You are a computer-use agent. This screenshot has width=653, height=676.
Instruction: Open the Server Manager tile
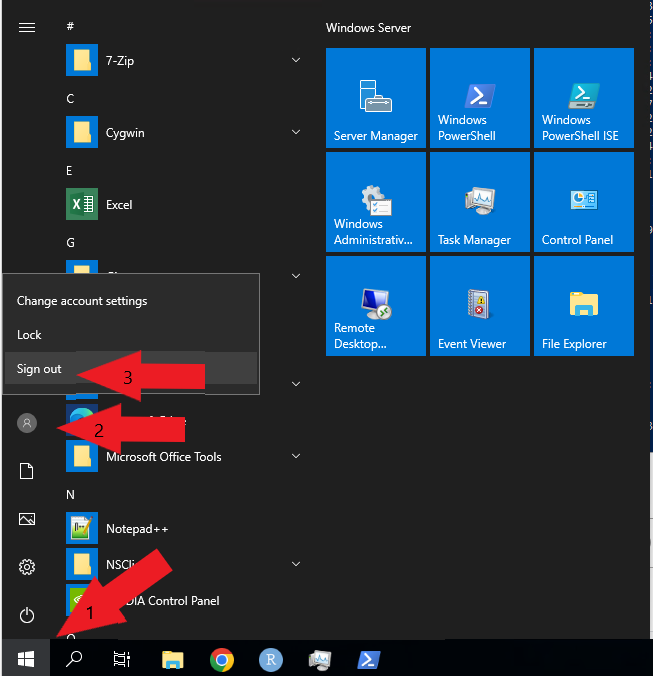click(375, 98)
